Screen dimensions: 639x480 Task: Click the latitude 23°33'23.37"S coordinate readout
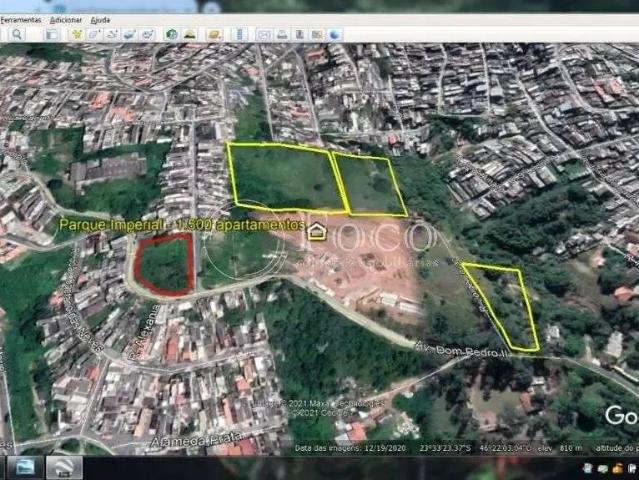(x=445, y=448)
